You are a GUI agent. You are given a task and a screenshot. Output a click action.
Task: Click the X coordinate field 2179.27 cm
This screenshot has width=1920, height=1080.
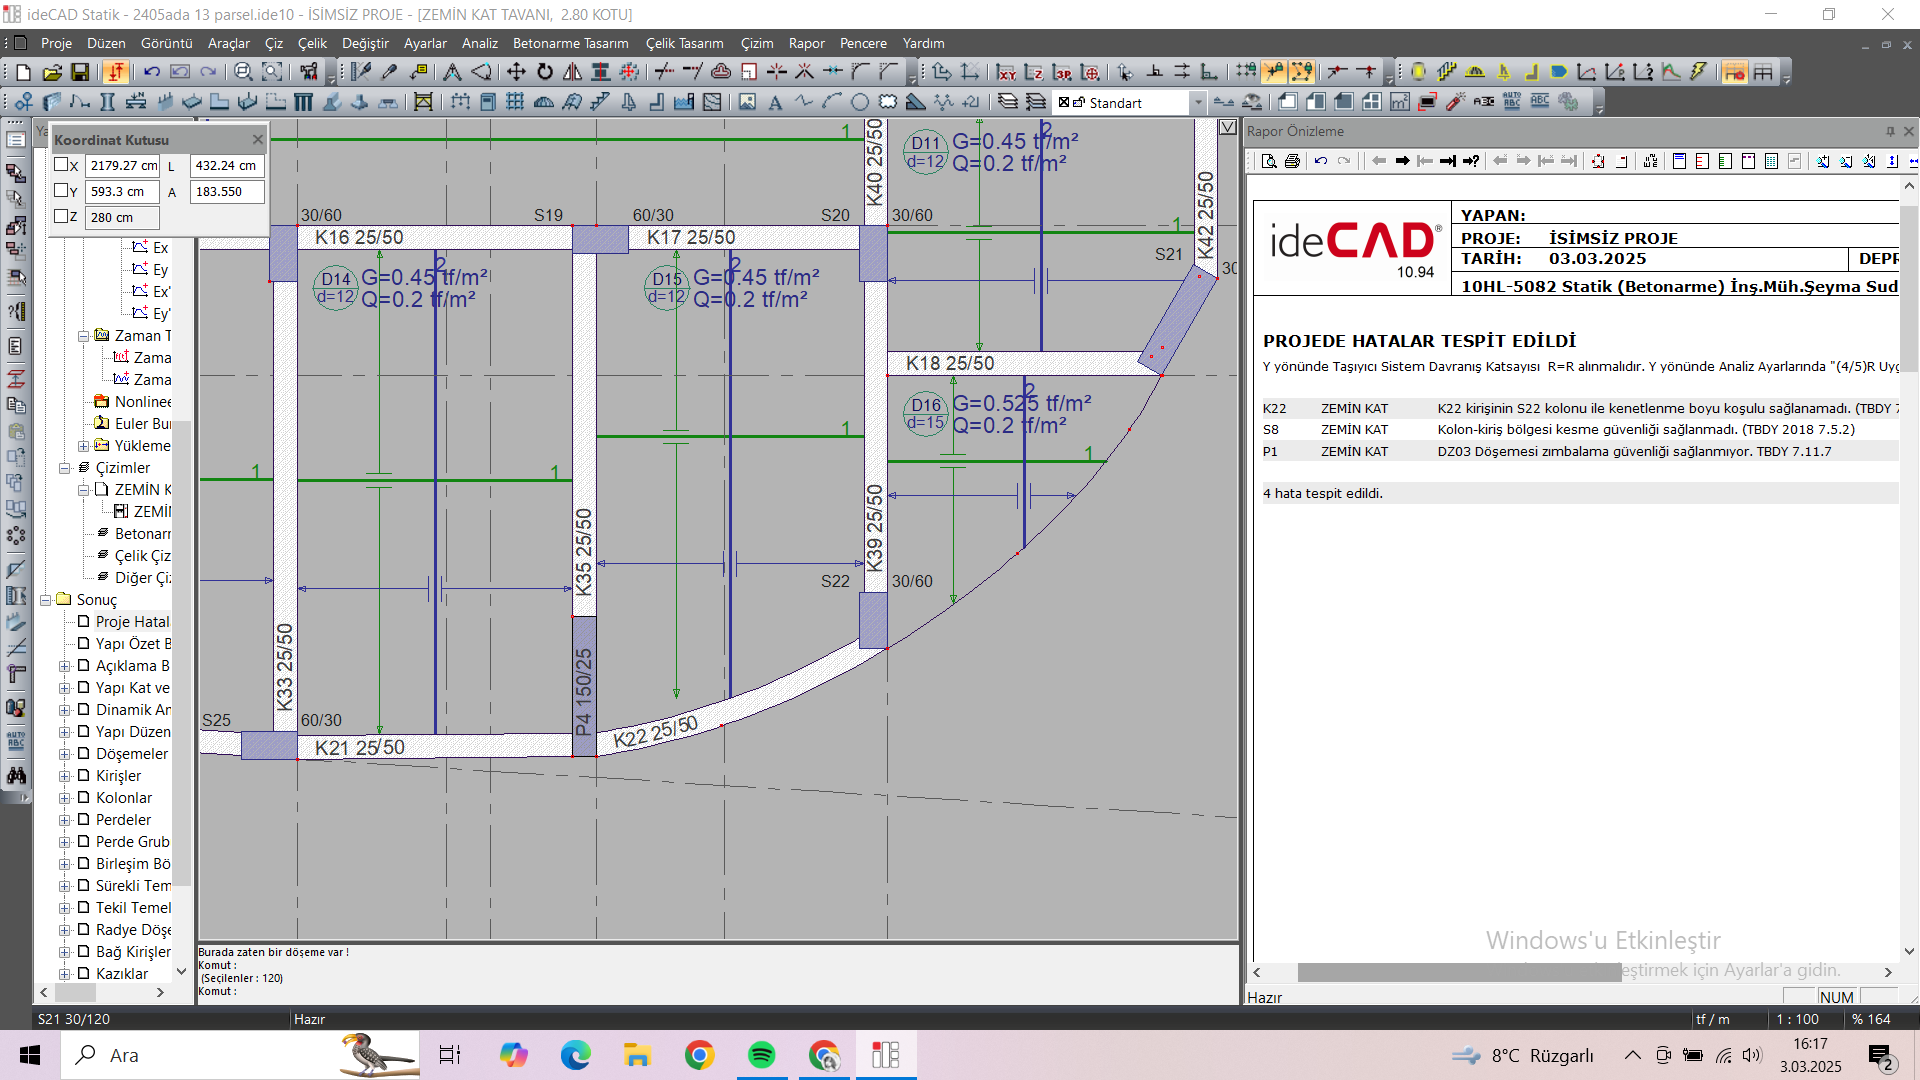pyautogui.click(x=123, y=166)
